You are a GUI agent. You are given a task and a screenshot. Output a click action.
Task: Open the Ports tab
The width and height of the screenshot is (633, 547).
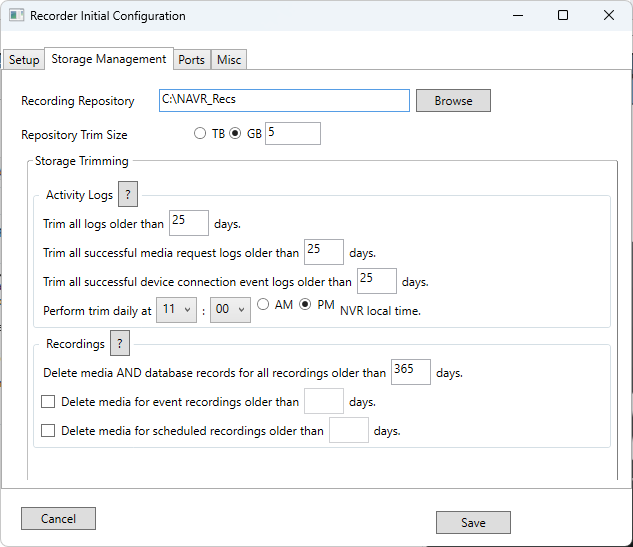click(191, 60)
